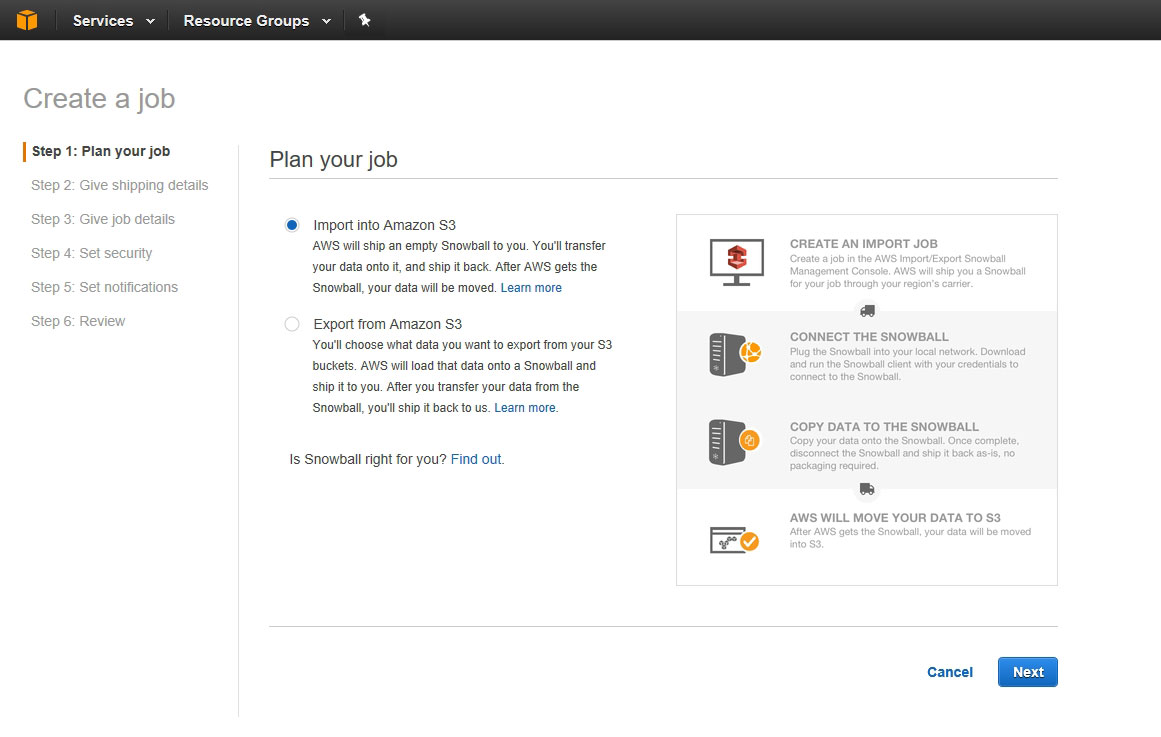
Task: Click the Next button
Action: (1028, 672)
